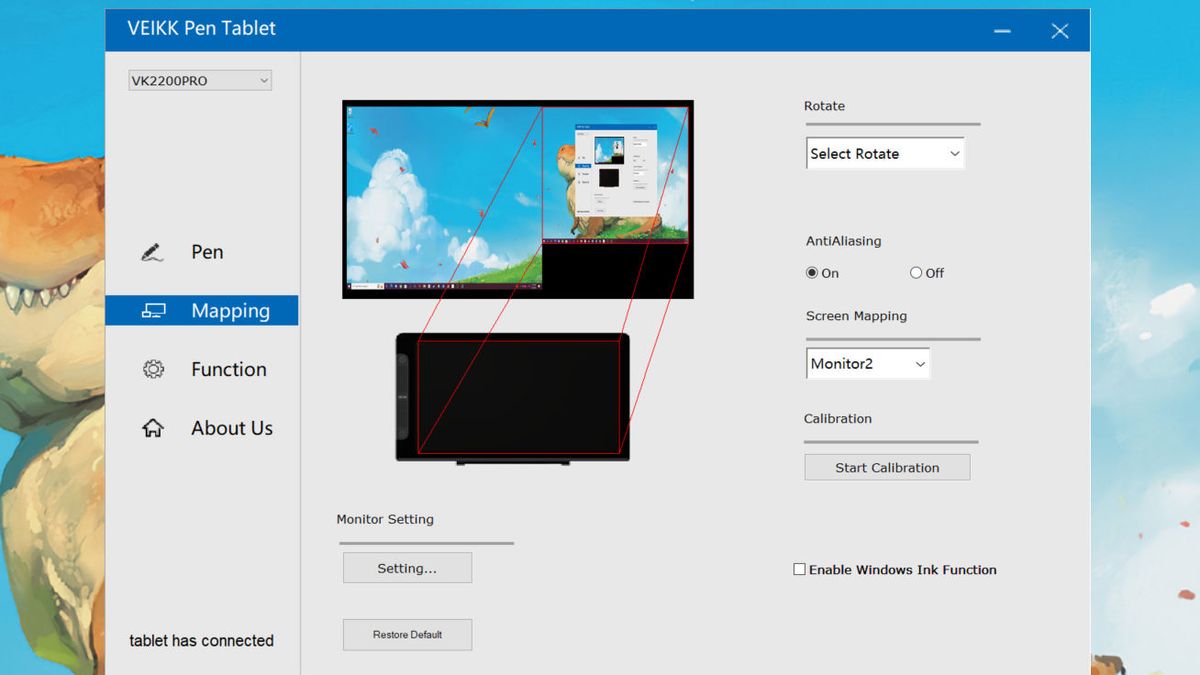Click the tablet work area preview
Screen dimensions: 1200x675
518,395
